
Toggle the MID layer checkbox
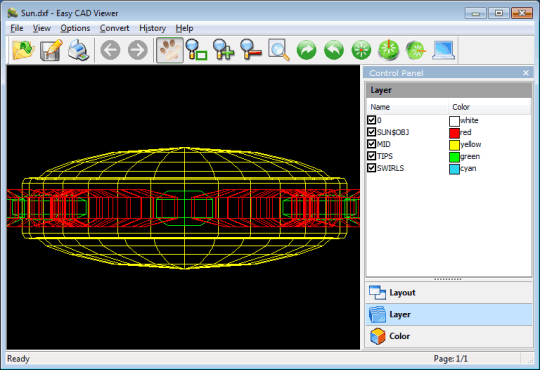pos(371,144)
